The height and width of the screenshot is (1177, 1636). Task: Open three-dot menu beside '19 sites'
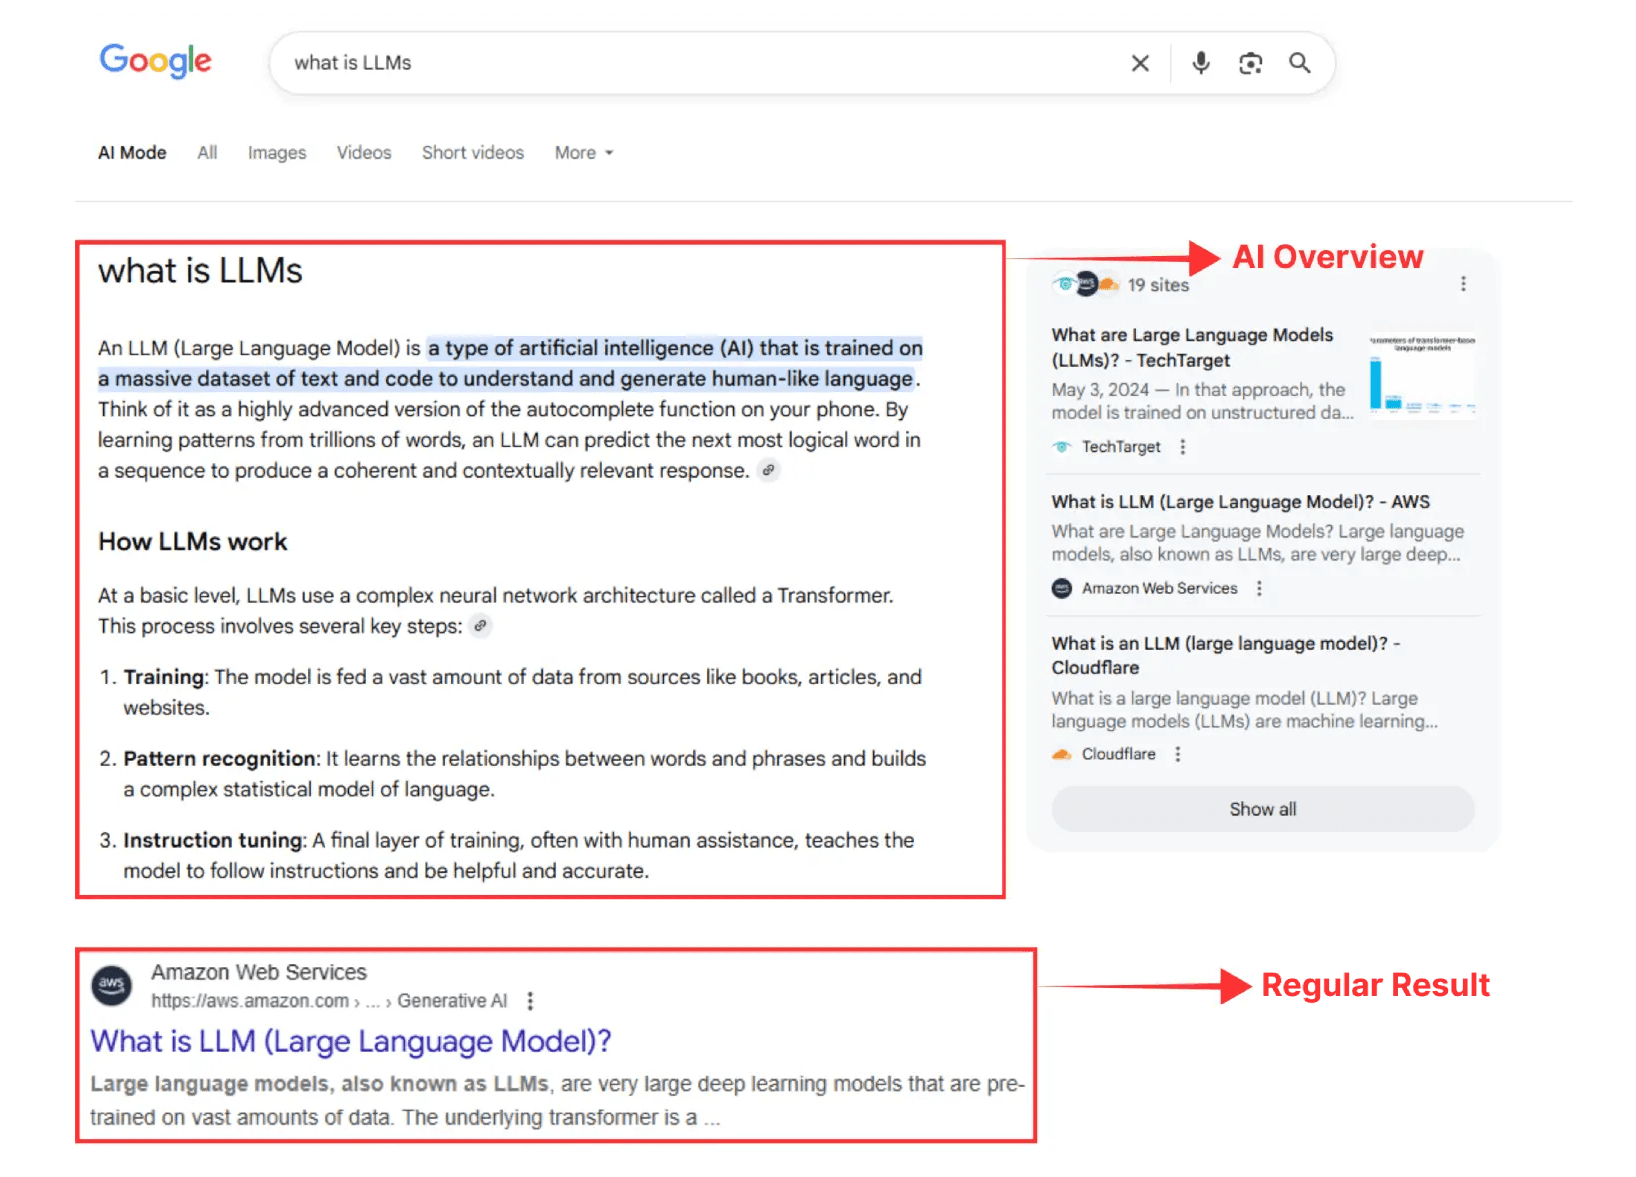[x=1463, y=284]
